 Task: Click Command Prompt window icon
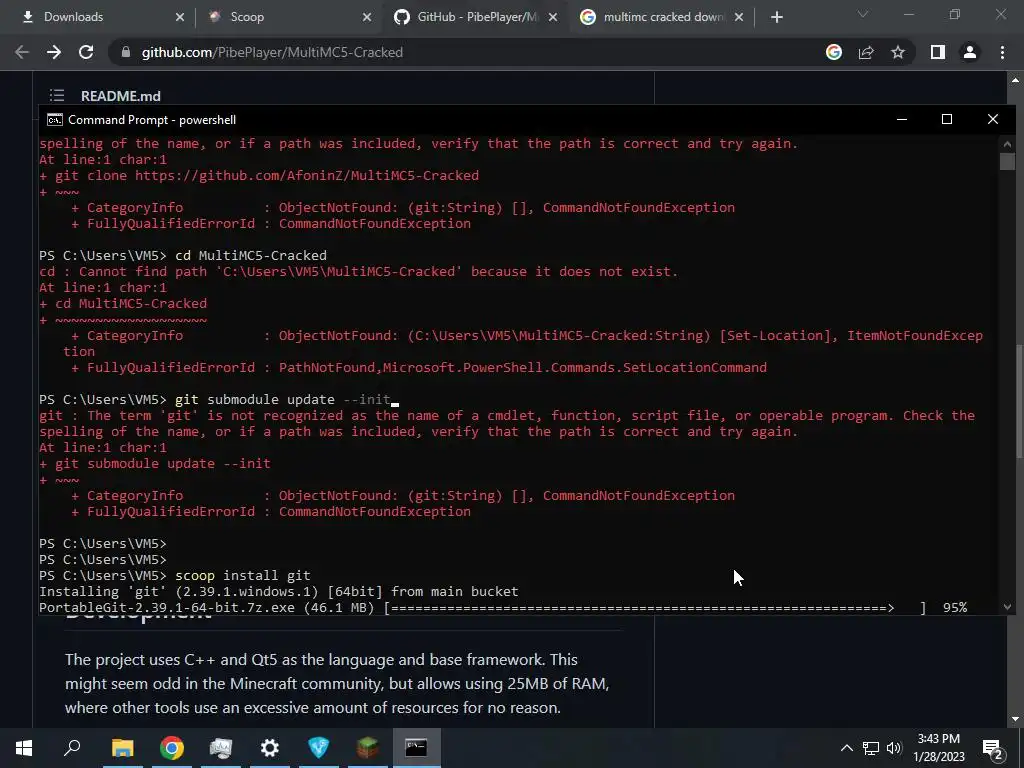55,120
